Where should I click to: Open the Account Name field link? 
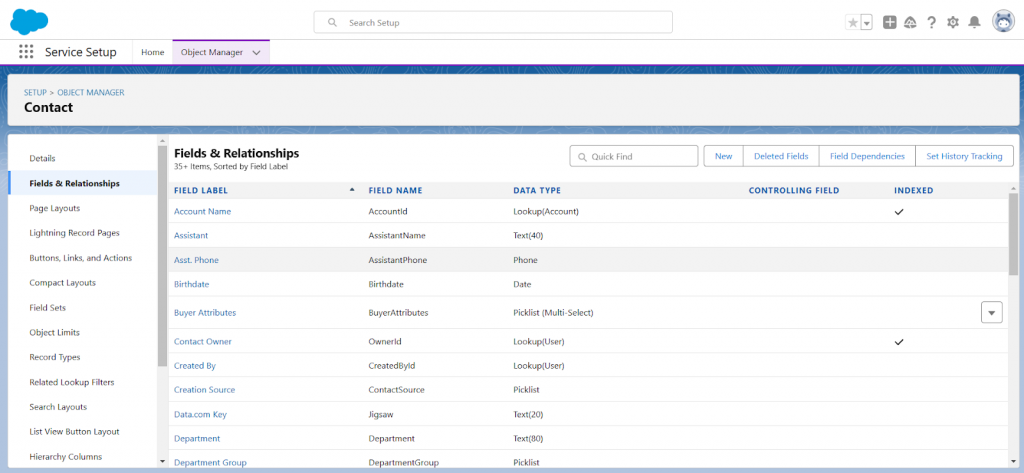[x=202, y=211]
